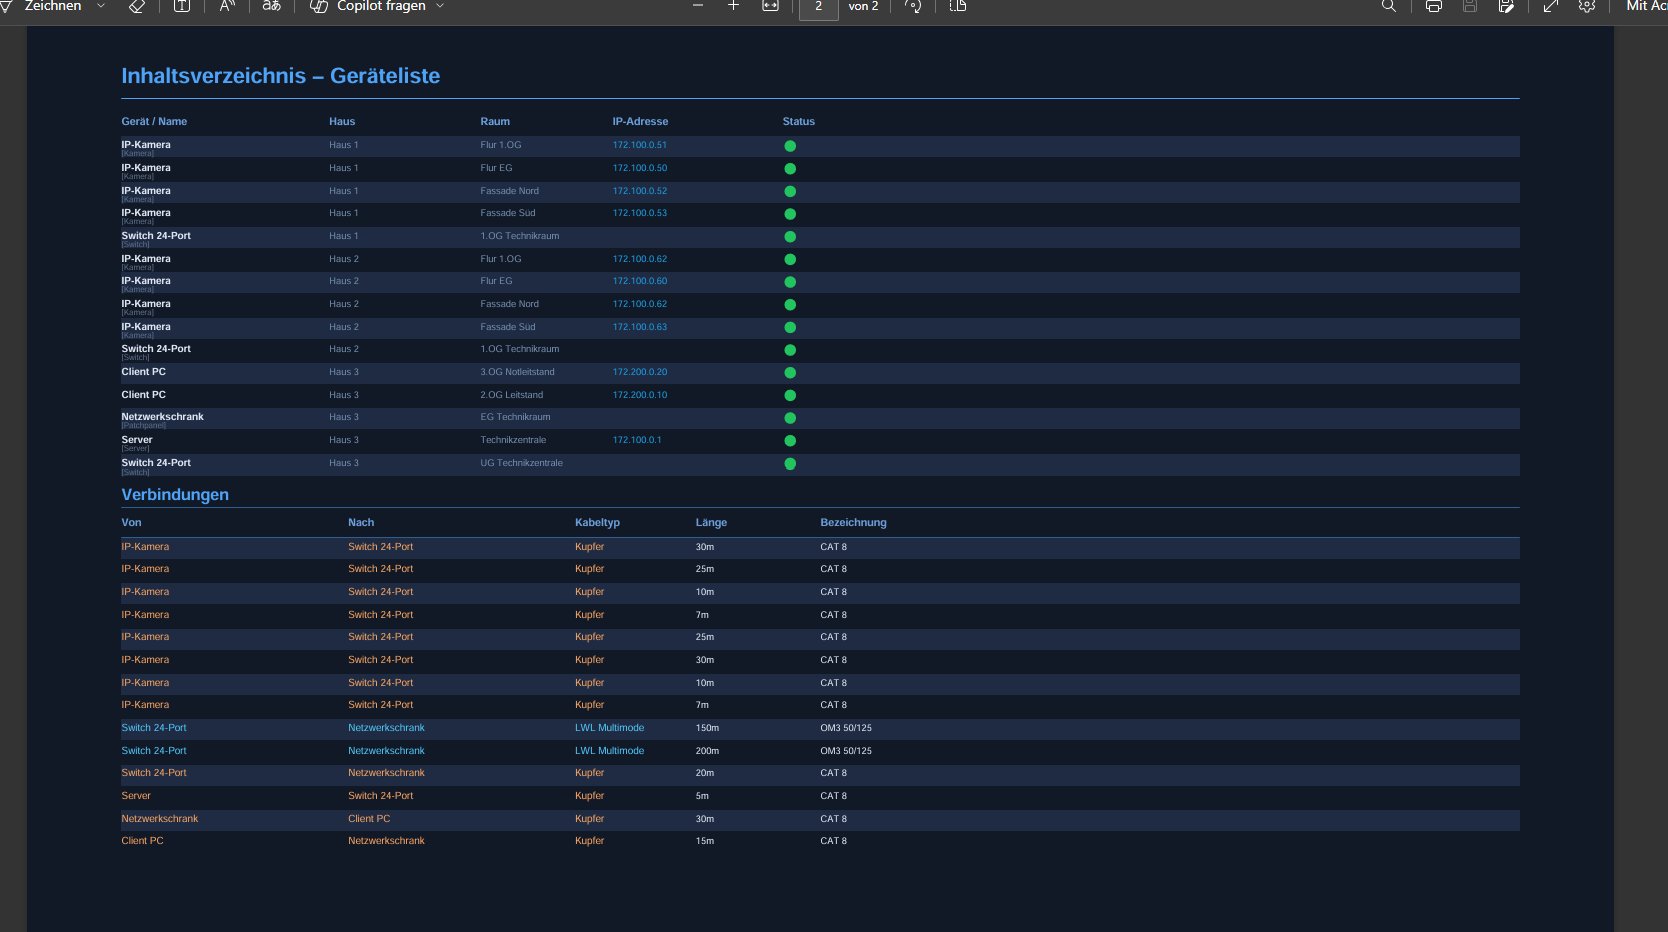The width and height of the screenshot is (1668, 932).
Task: Click the '200m' cable length
Action: click(707, 751)
